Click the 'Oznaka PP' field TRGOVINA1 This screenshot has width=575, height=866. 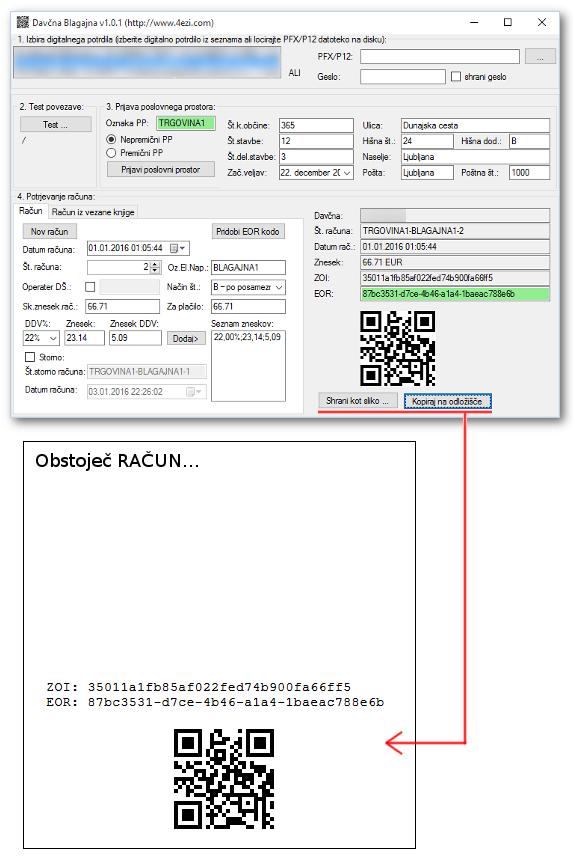186,123
